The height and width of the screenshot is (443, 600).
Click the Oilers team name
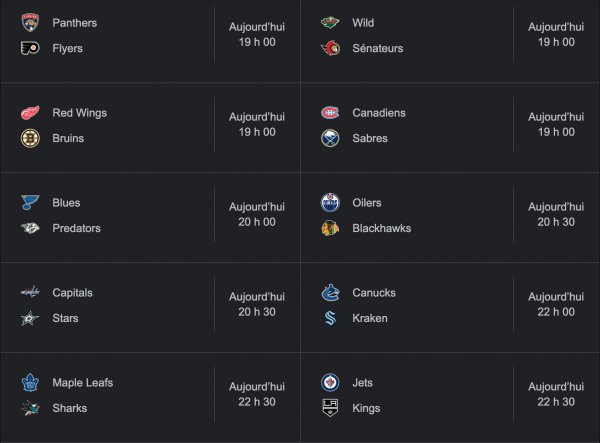coord(367,203)
